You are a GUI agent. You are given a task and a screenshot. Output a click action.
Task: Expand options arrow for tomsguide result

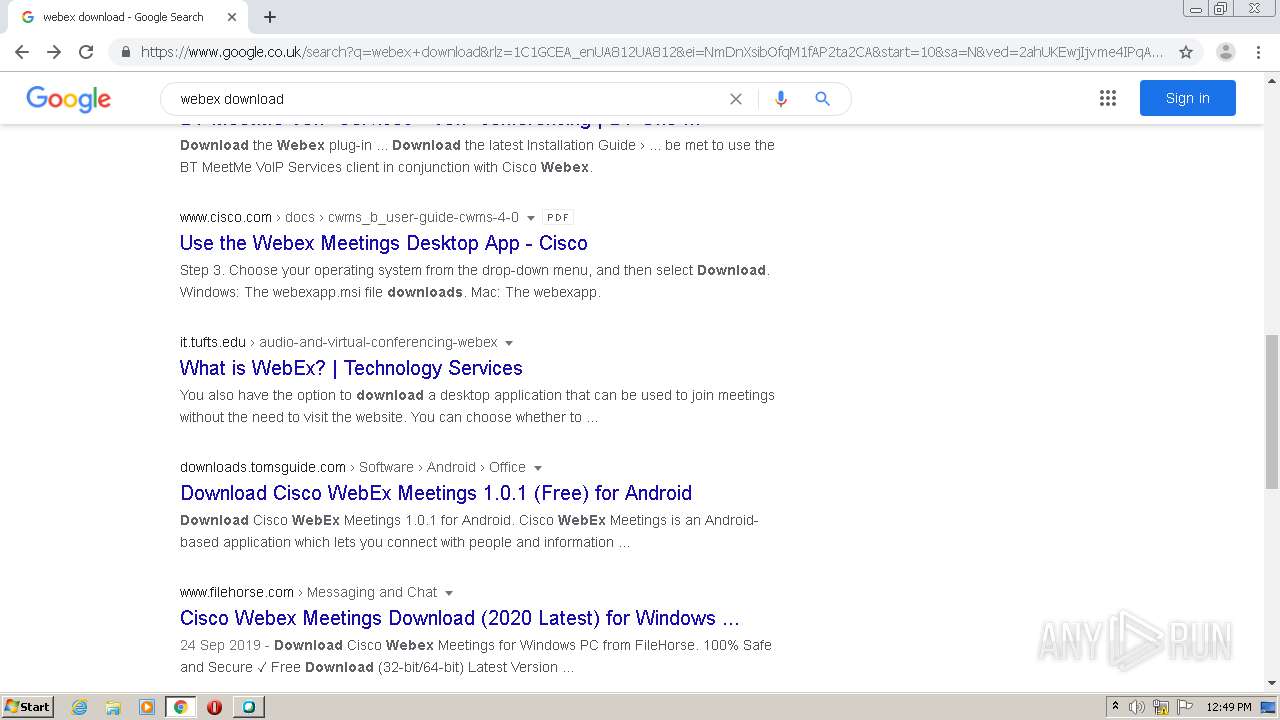coord(538,468)
